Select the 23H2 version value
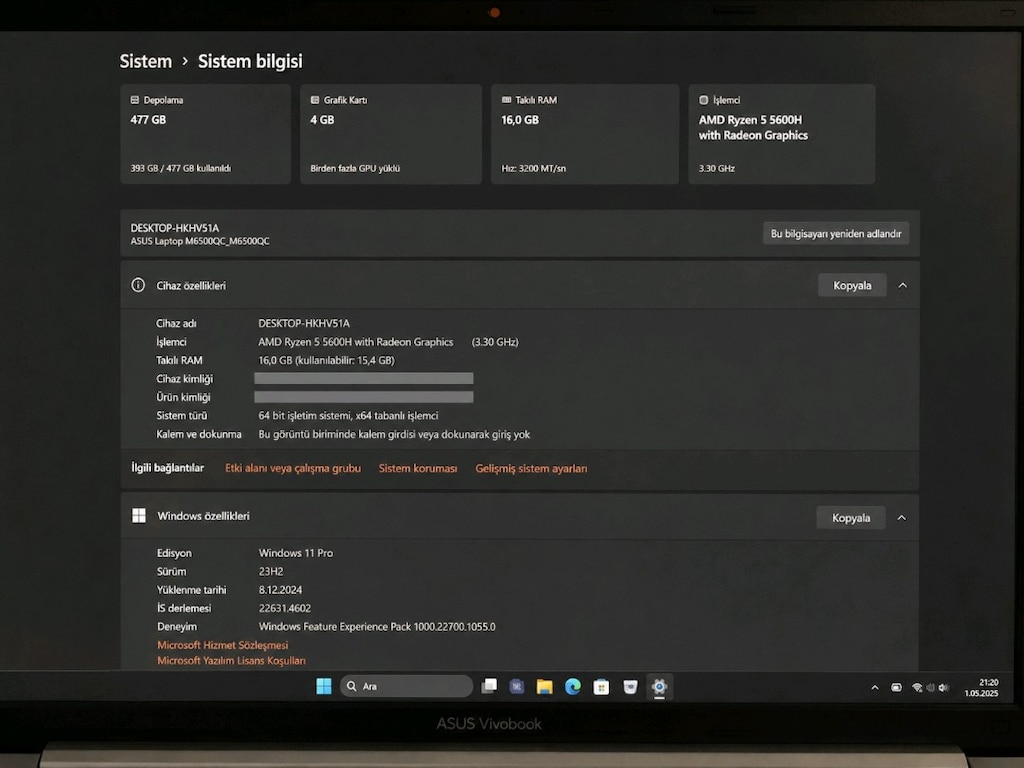 271,571
